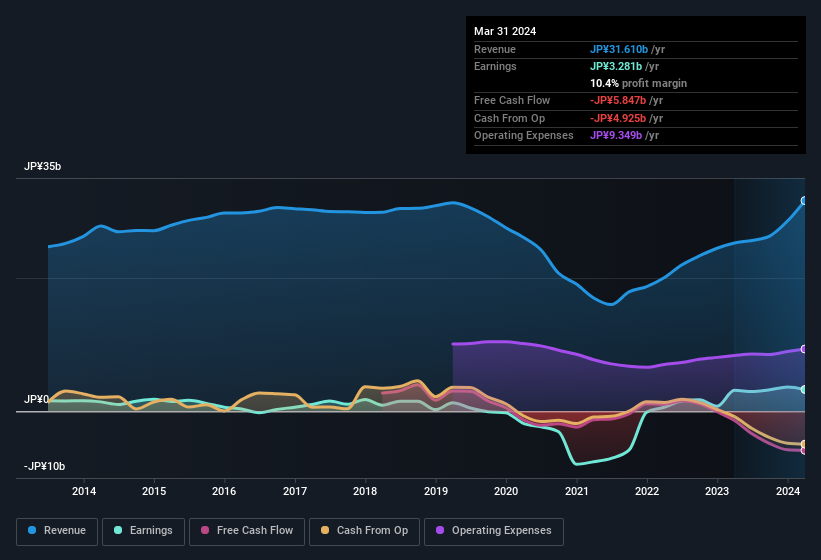Screen dimensions: 821x560
Task: Click the orange Cash From Op endpoint marker
Action: click(x=804, y=444)
